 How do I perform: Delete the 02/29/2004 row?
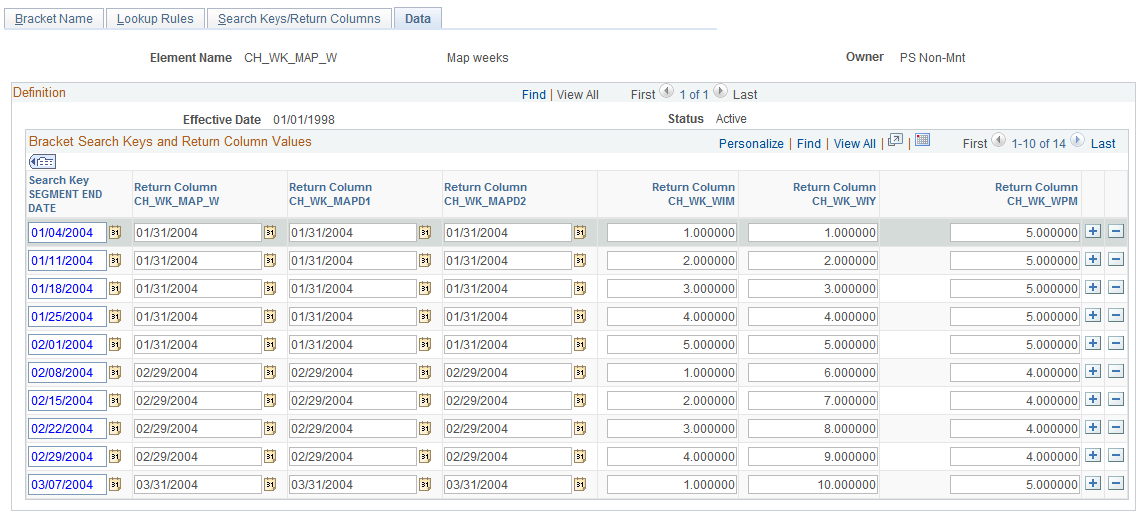[1116, 456]
